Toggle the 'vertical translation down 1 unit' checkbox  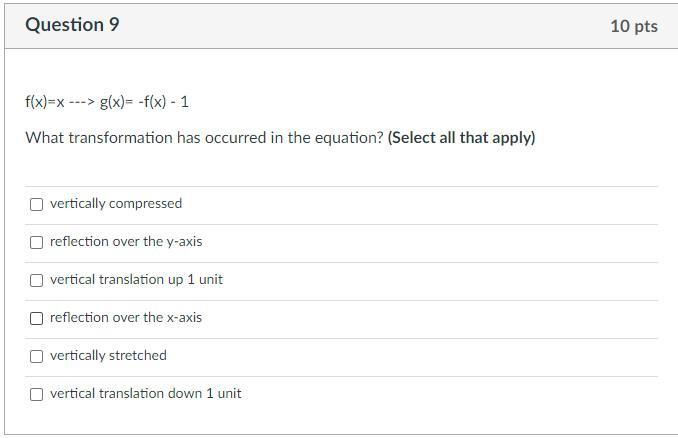37,394
